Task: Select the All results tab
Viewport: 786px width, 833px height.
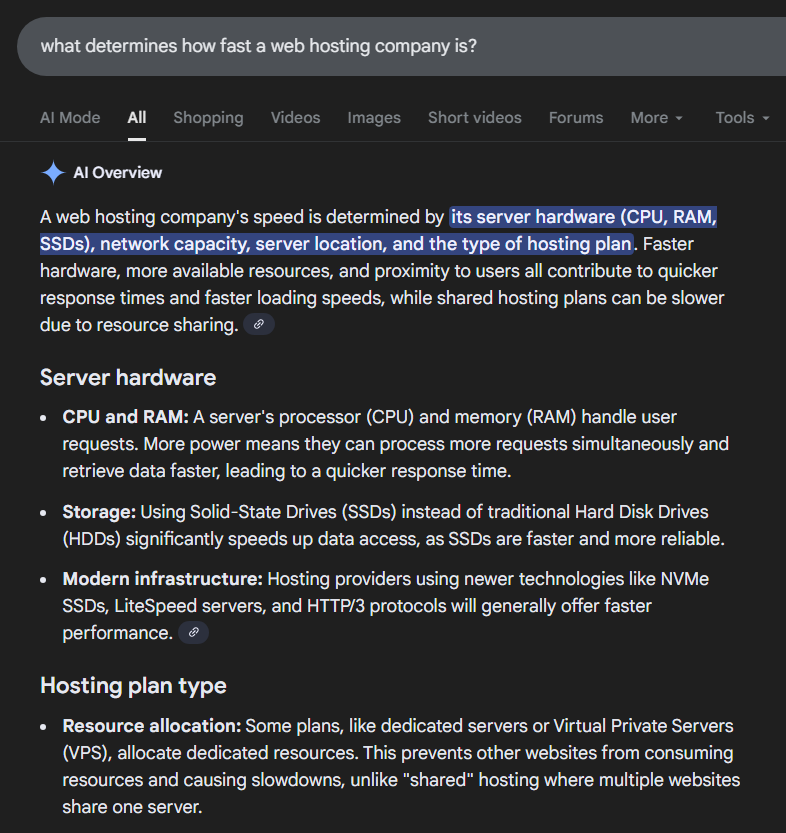Action: pos(137,118)
